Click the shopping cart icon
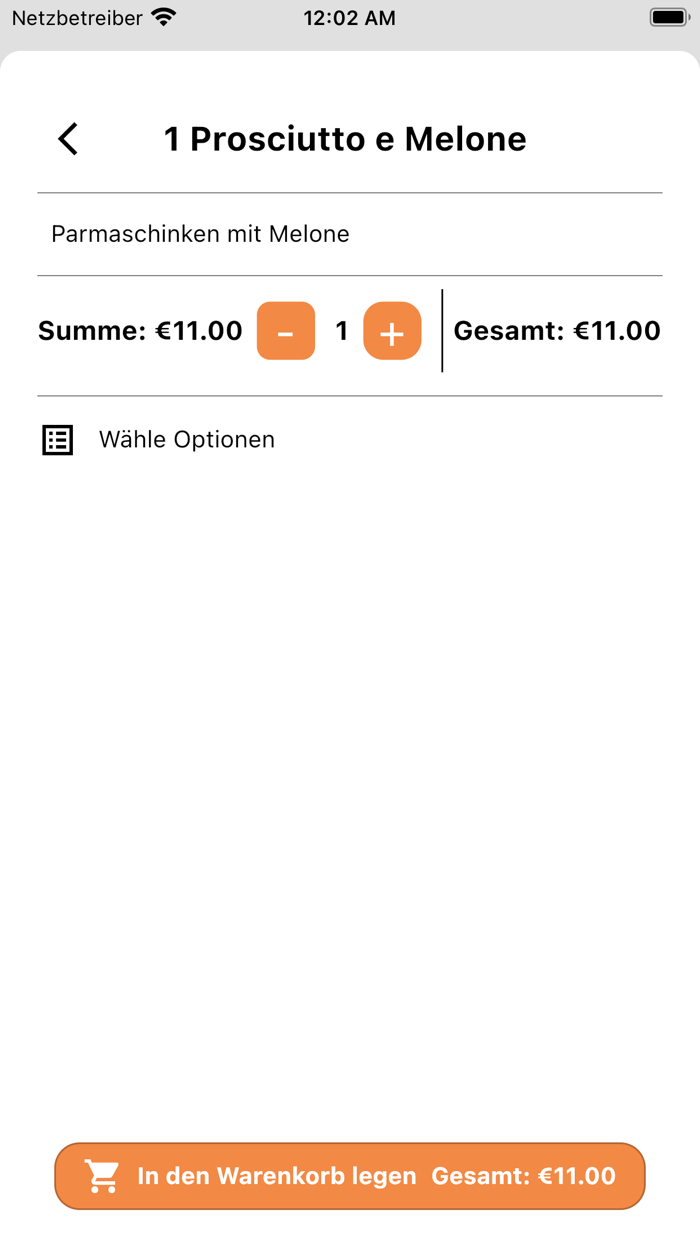This screenshot has width=700, height=1244. pos(102,1176)
